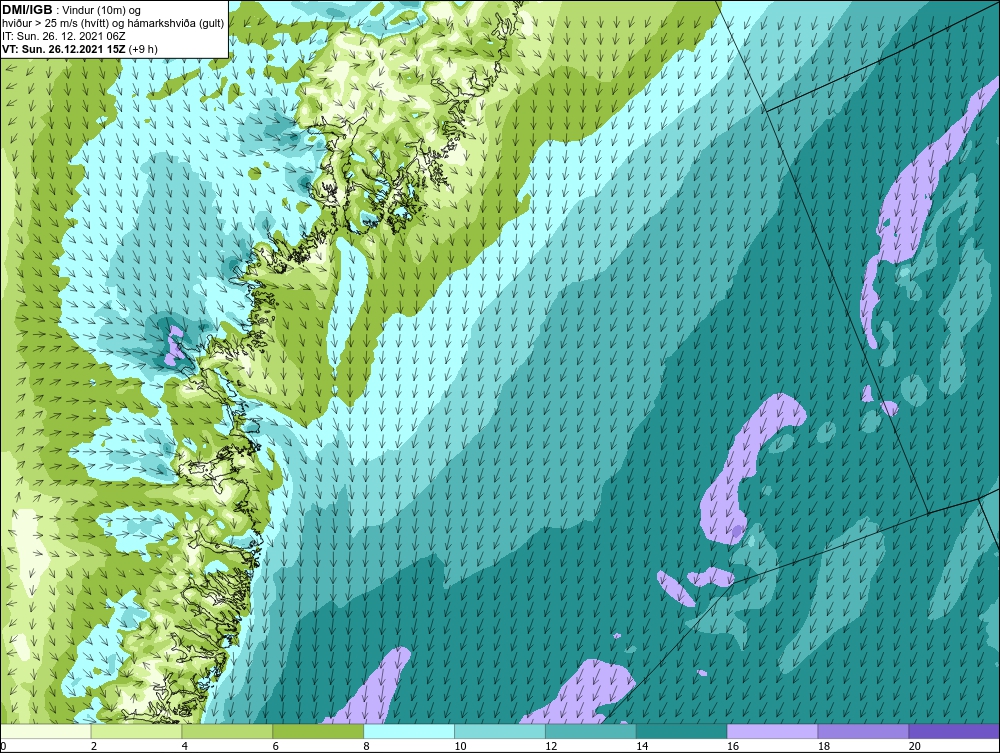Image resolution: width=1000 pixels, height=753 pixels.
Task: Pick the teal 12–14 legend swatch
Action: (591, 731)
